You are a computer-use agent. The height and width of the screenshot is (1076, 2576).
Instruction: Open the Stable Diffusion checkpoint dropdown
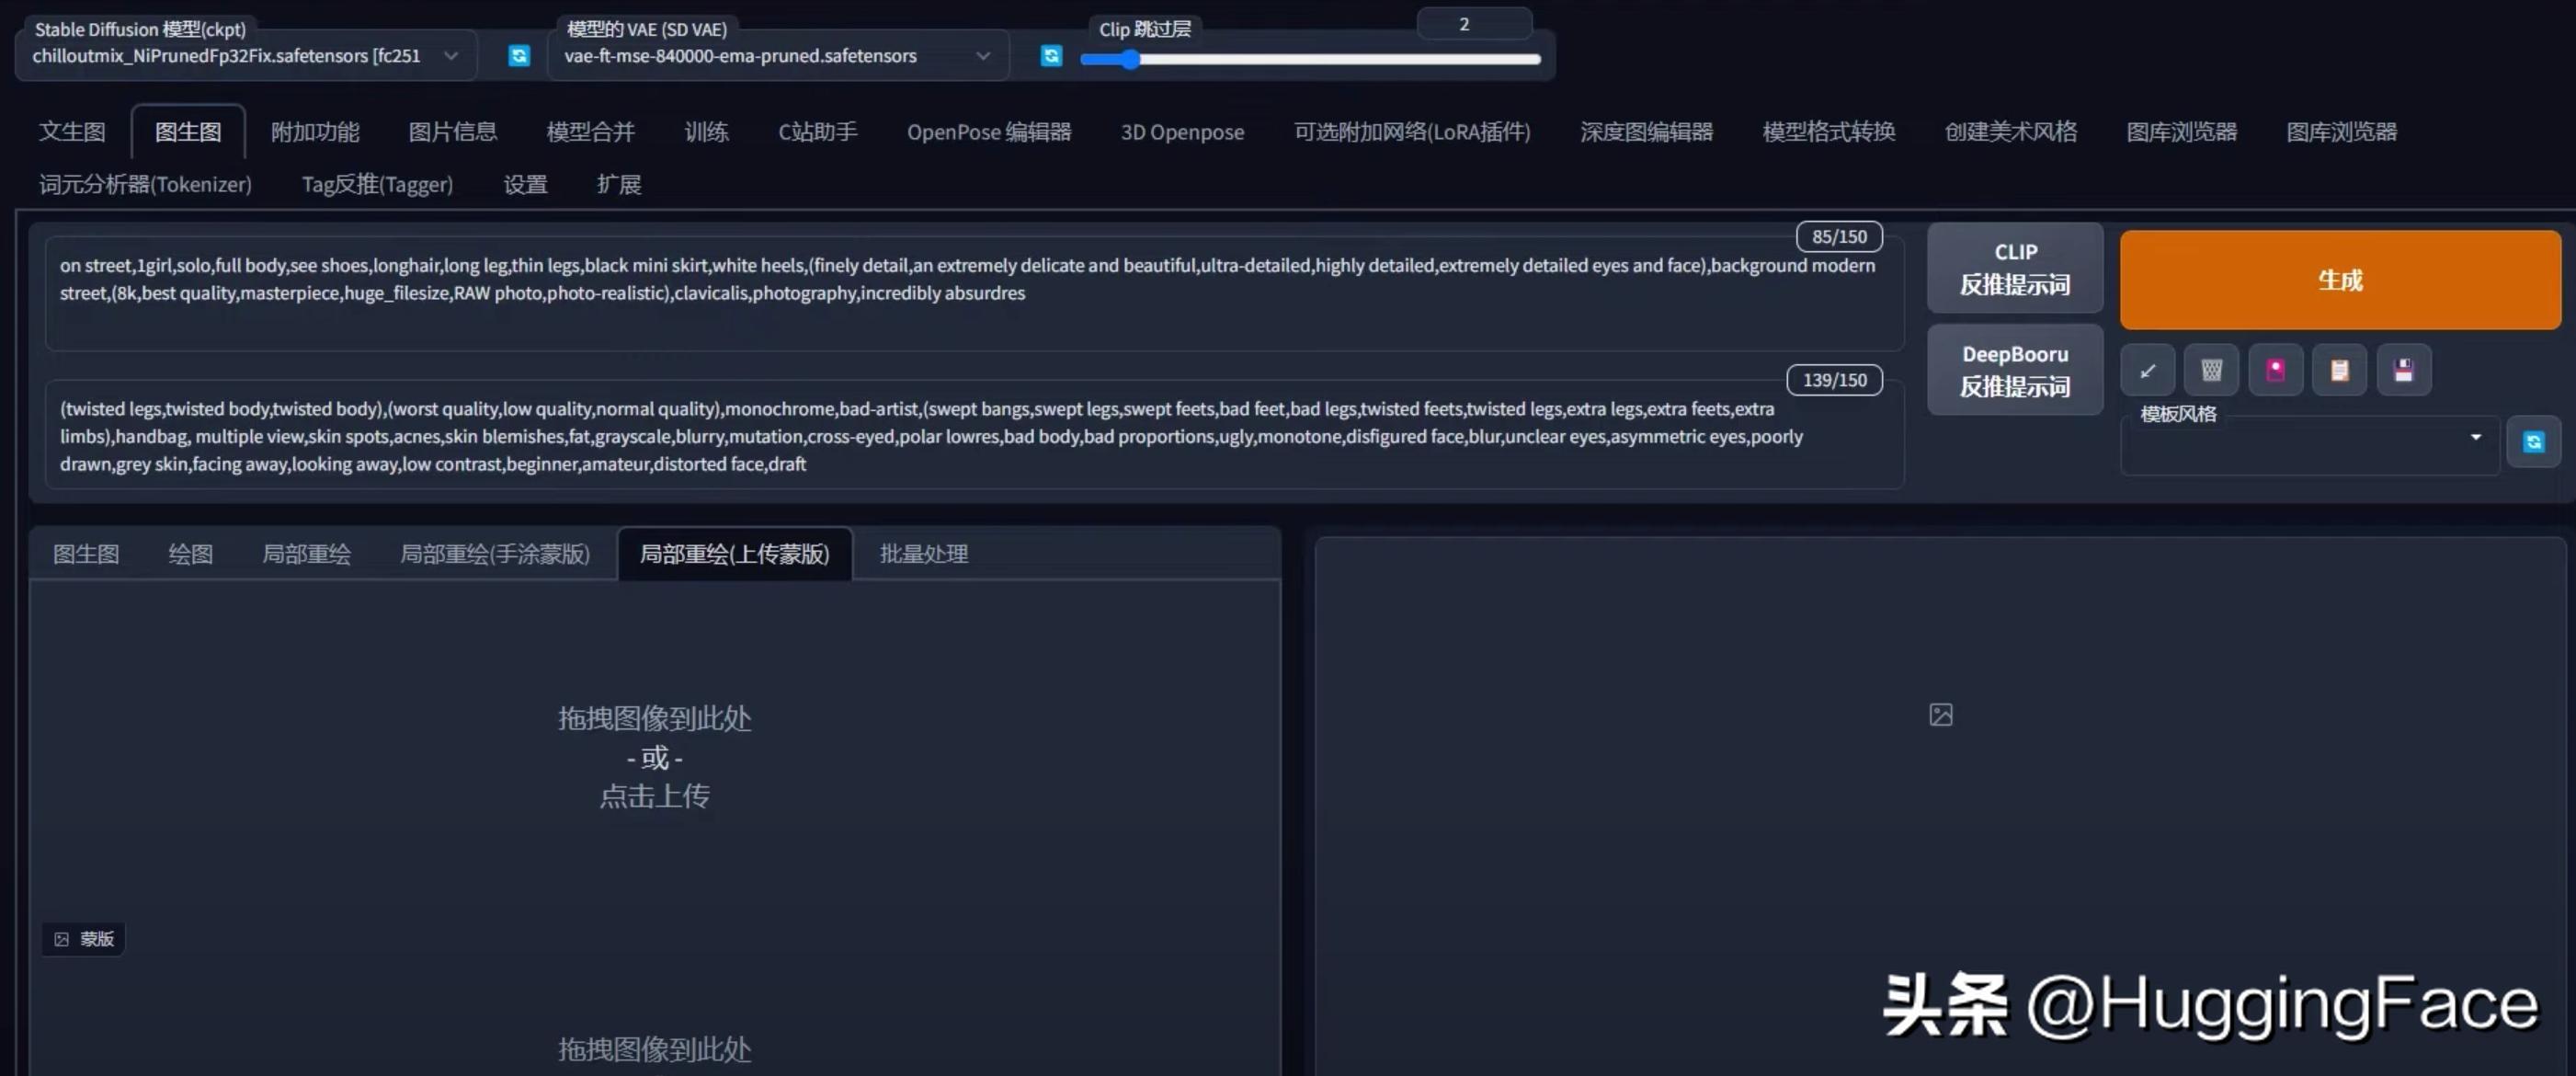pos(451,56)
